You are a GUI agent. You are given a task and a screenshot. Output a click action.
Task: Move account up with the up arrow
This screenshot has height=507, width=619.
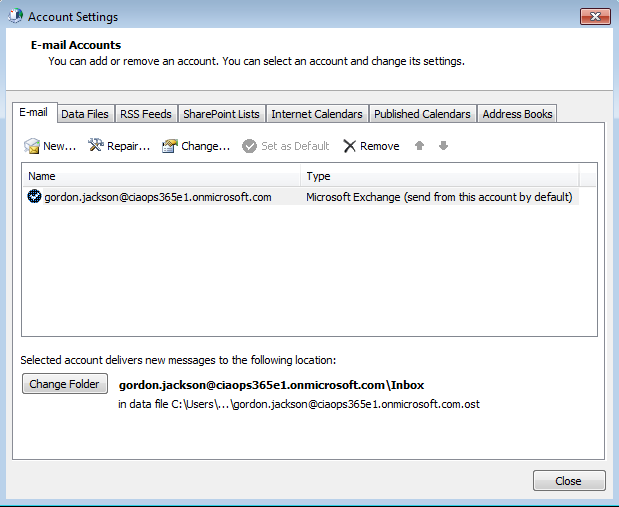point(419,146)
